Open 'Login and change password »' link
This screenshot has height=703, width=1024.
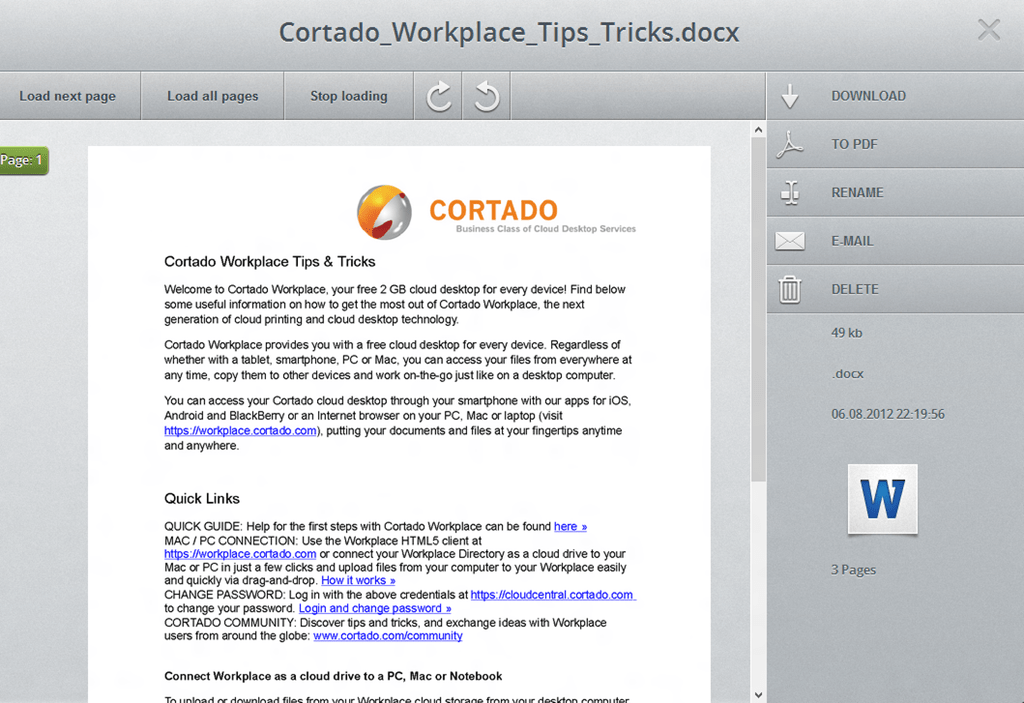375,608
